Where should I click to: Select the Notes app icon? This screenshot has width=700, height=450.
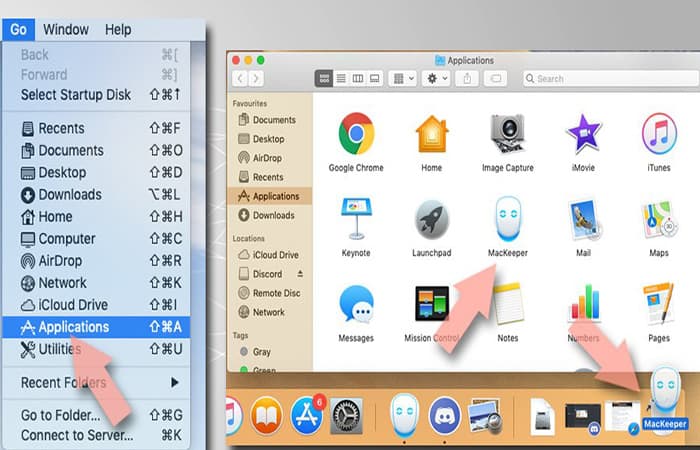click(508, 304)
